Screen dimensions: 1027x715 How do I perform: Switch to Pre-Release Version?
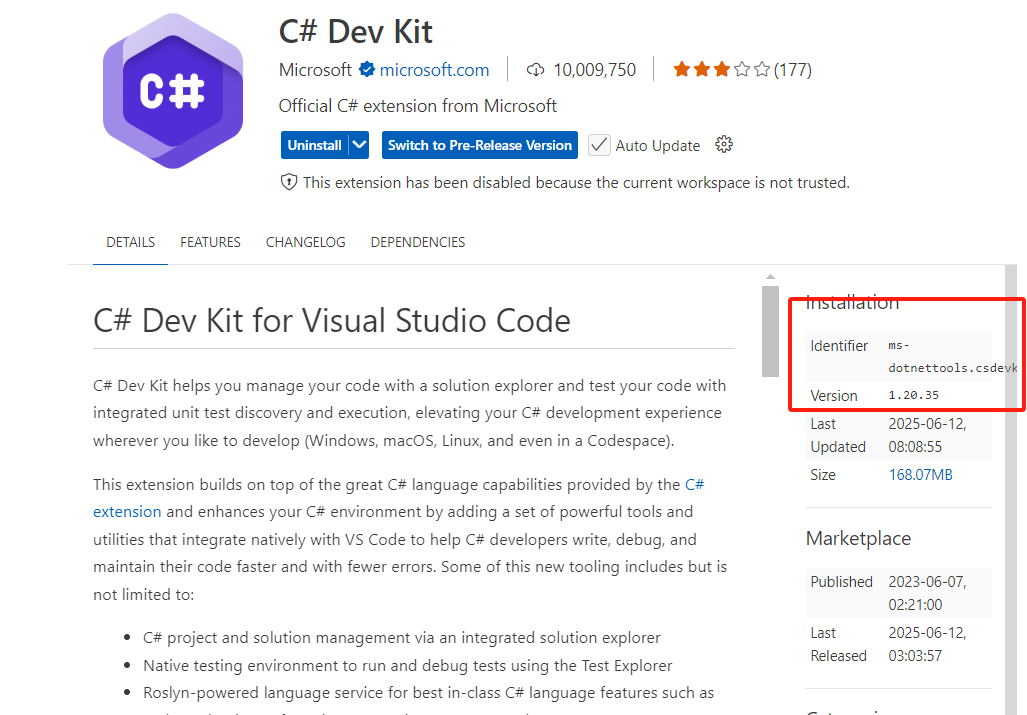pyautogui.click(x=479, y=145)
